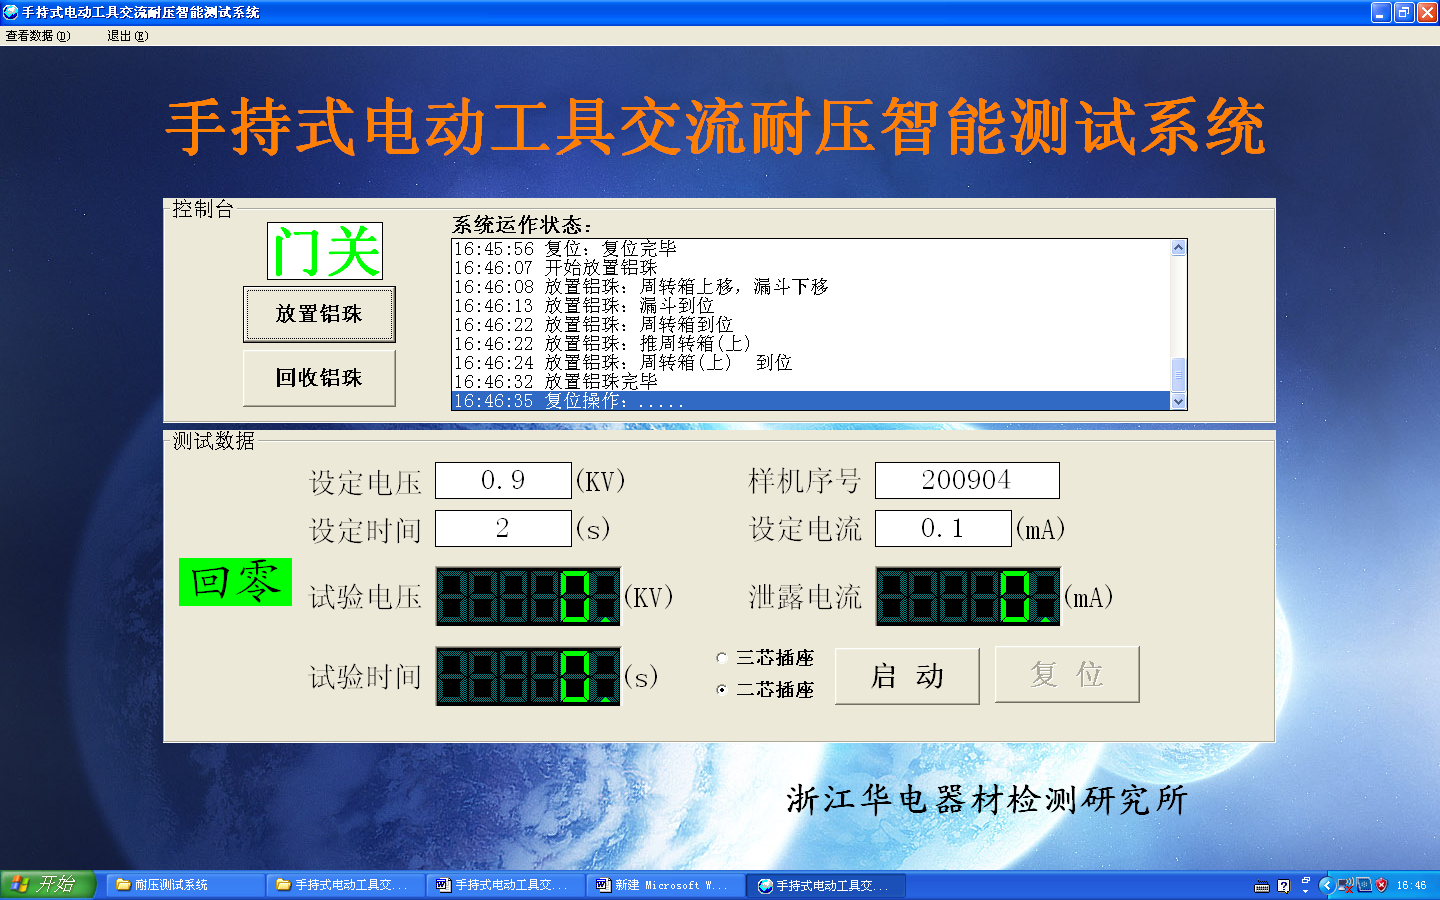
Task: Click the green 门关 door status indicator
Action: pyautogui.click(x=325, y=251)
